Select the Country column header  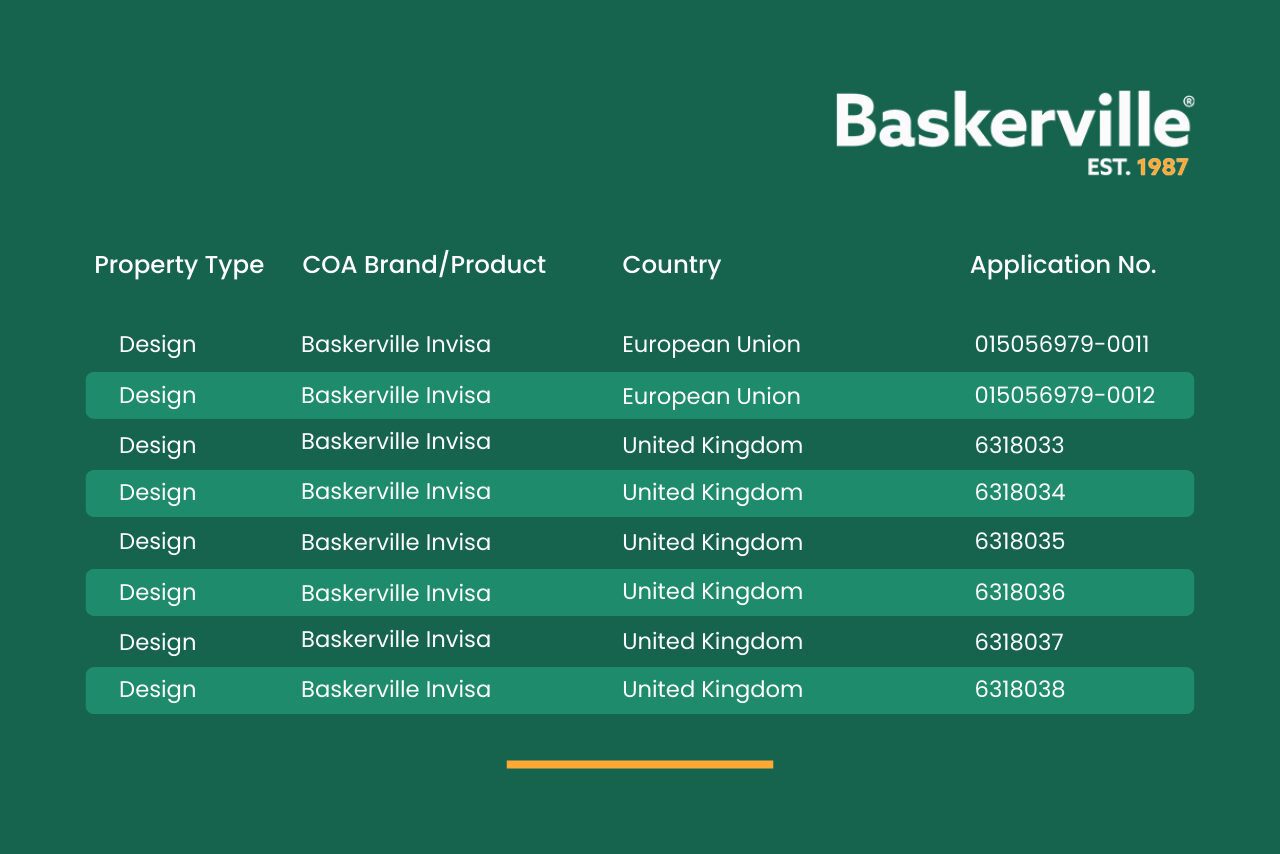[671, 265]
